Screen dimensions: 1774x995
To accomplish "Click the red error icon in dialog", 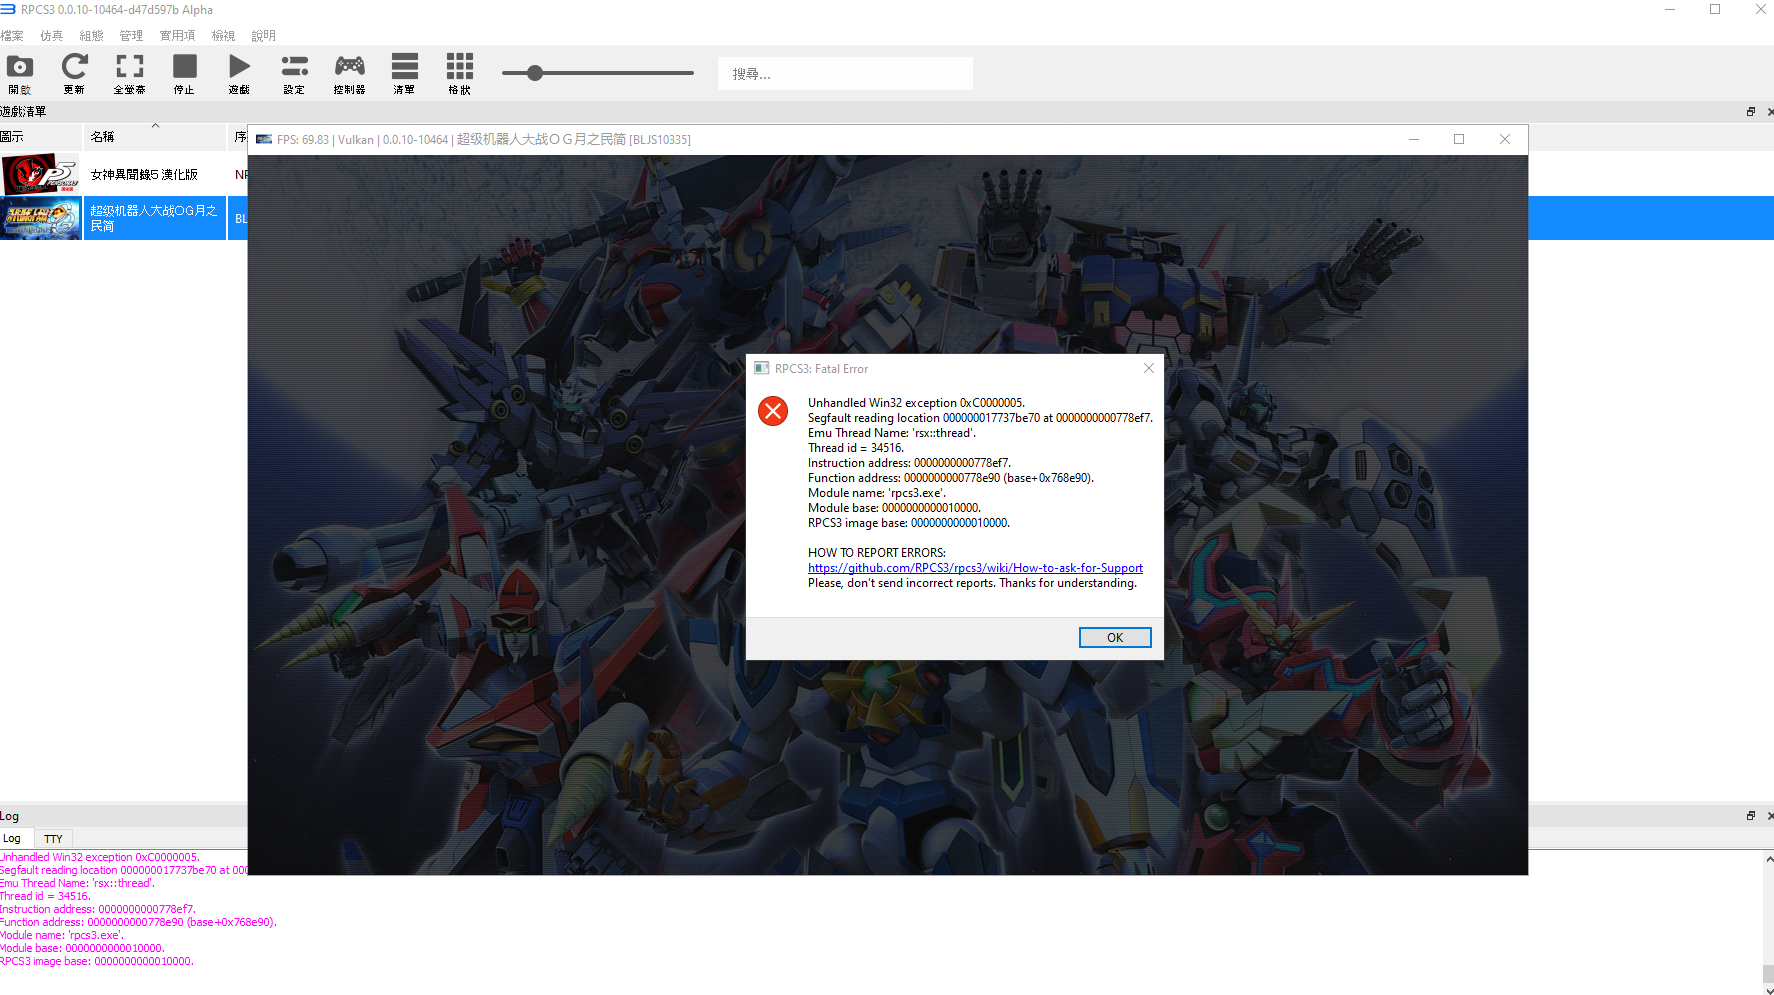I will pyautogui.click(x=773, y=411).
